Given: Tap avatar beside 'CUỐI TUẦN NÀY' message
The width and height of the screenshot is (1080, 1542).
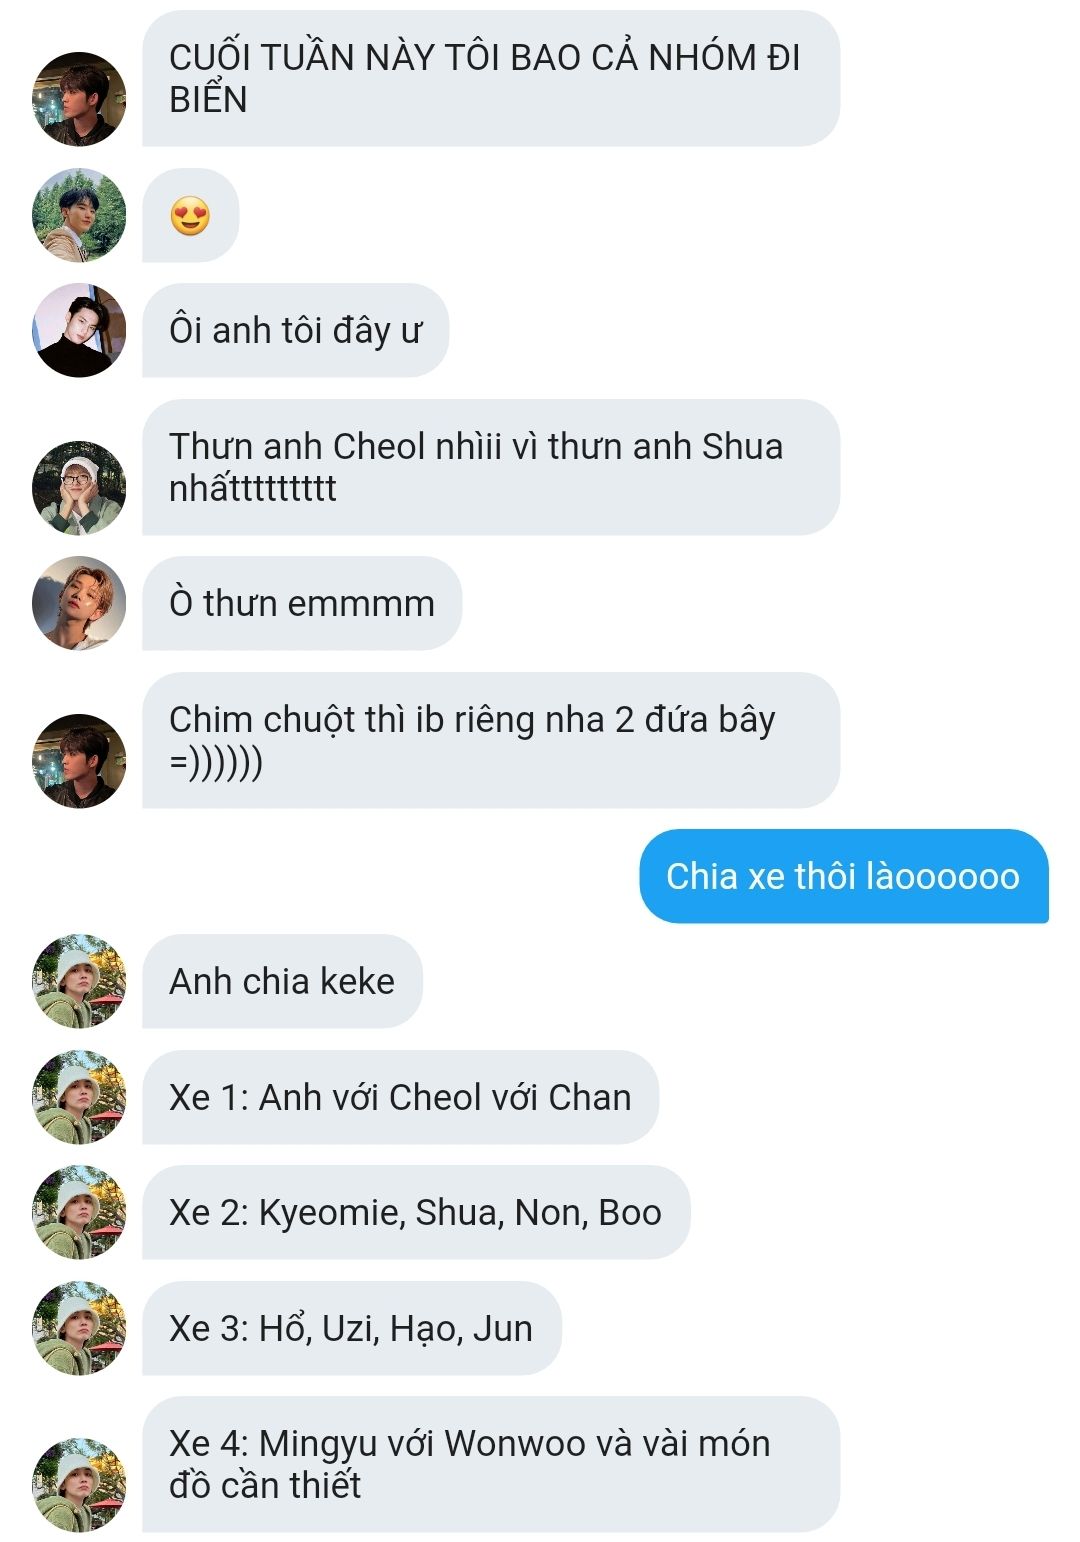Looking at the screenshot, I should pos(79,99).
